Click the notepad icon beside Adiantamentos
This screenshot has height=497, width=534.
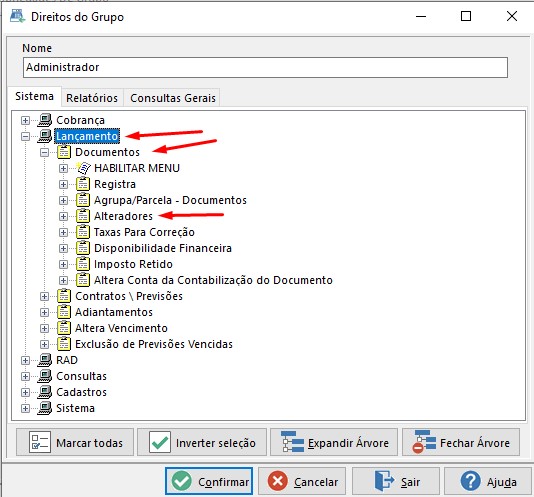64,312
